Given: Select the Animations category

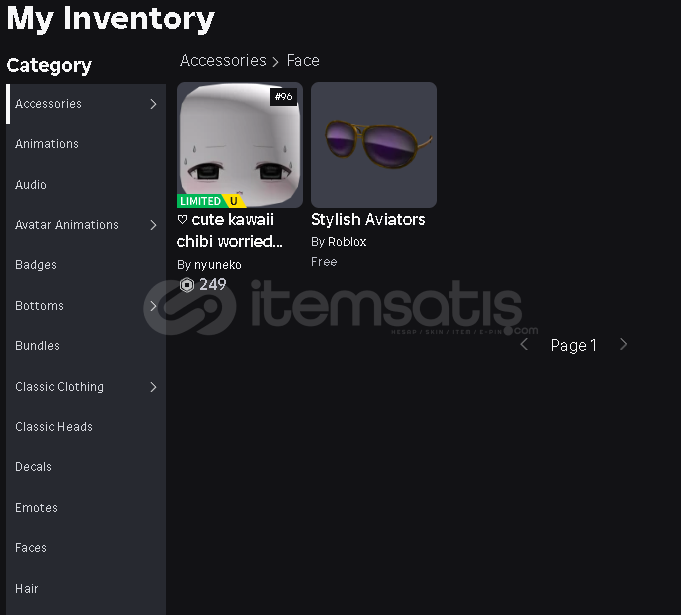Looking at the screenshot, I should click(x=86, y=144).
